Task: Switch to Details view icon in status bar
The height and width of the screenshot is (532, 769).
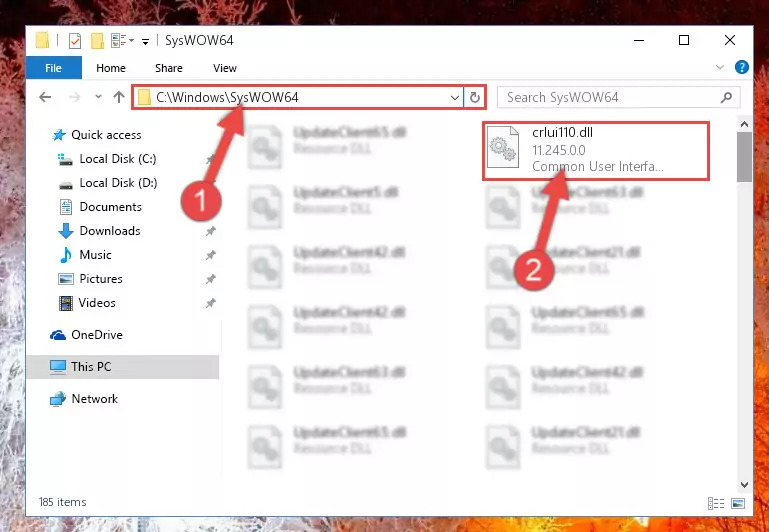Action: pos(716,503)
